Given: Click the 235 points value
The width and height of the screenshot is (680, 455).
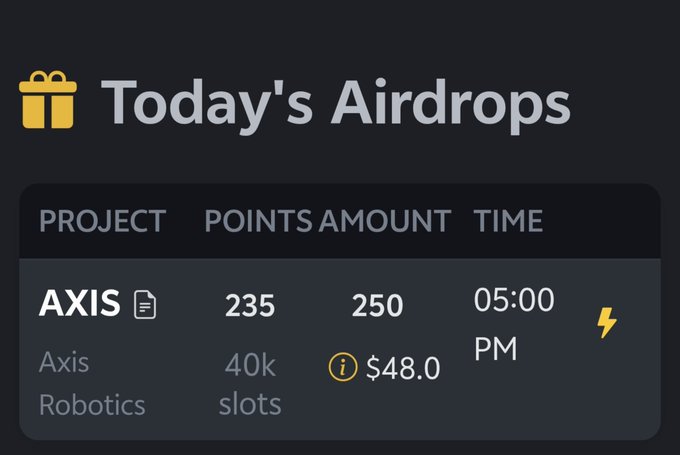Looking at the screenshot, I should coord(250,305).
